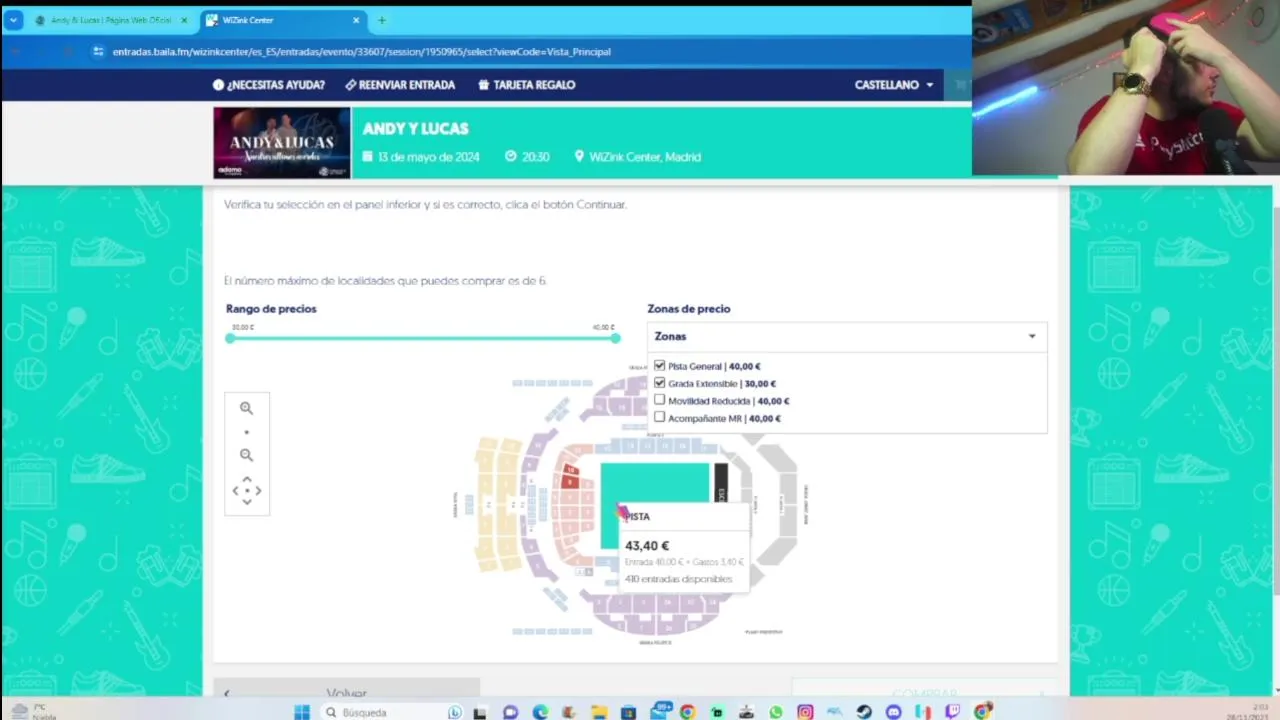Click the COMPRAR button
Viewport: 1280px width, 720px height.
925,690
